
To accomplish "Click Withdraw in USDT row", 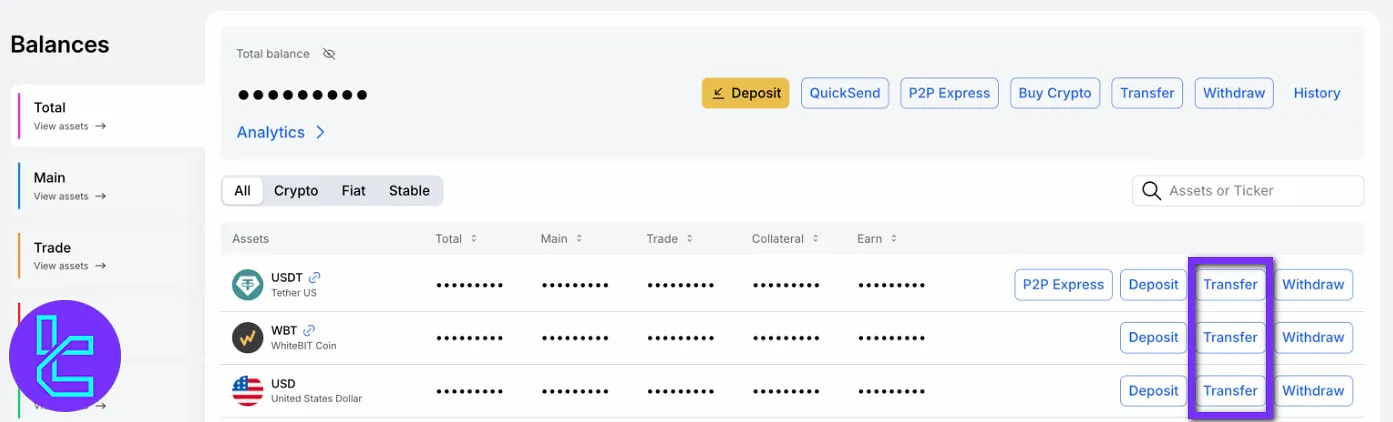I will (x=1313, y=285).
